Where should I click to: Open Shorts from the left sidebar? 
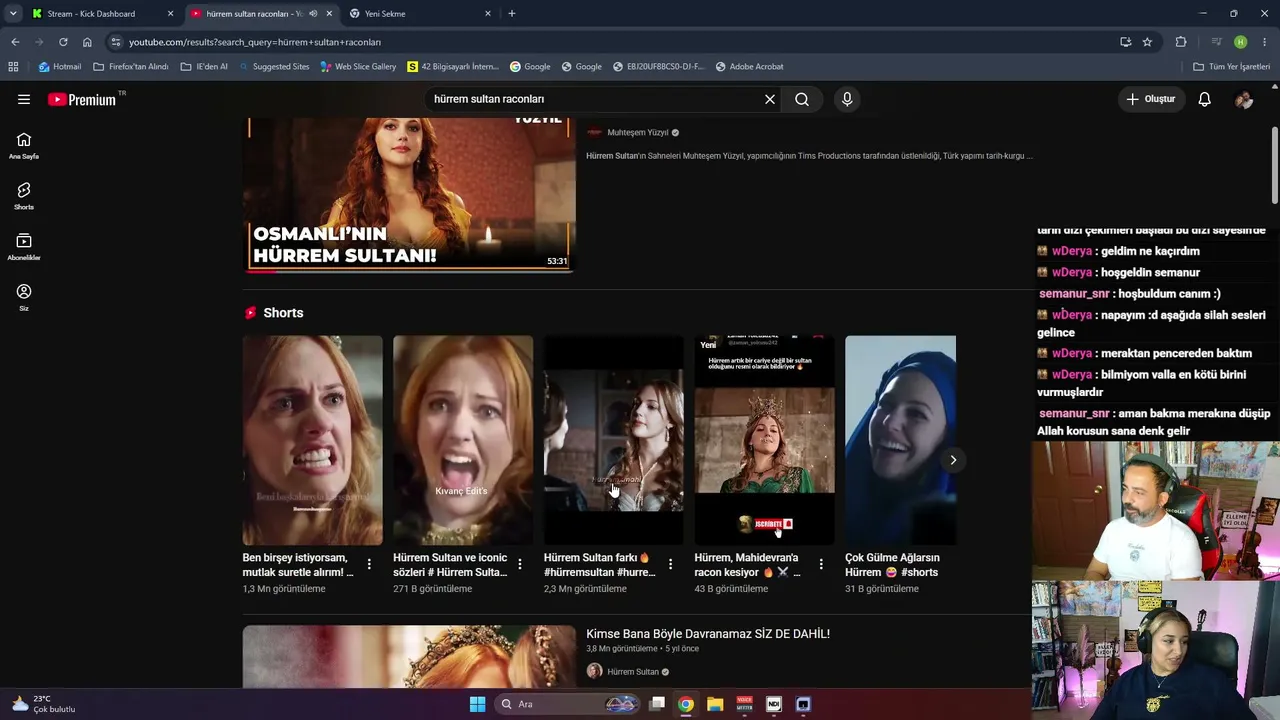click(x=24, y=196)
